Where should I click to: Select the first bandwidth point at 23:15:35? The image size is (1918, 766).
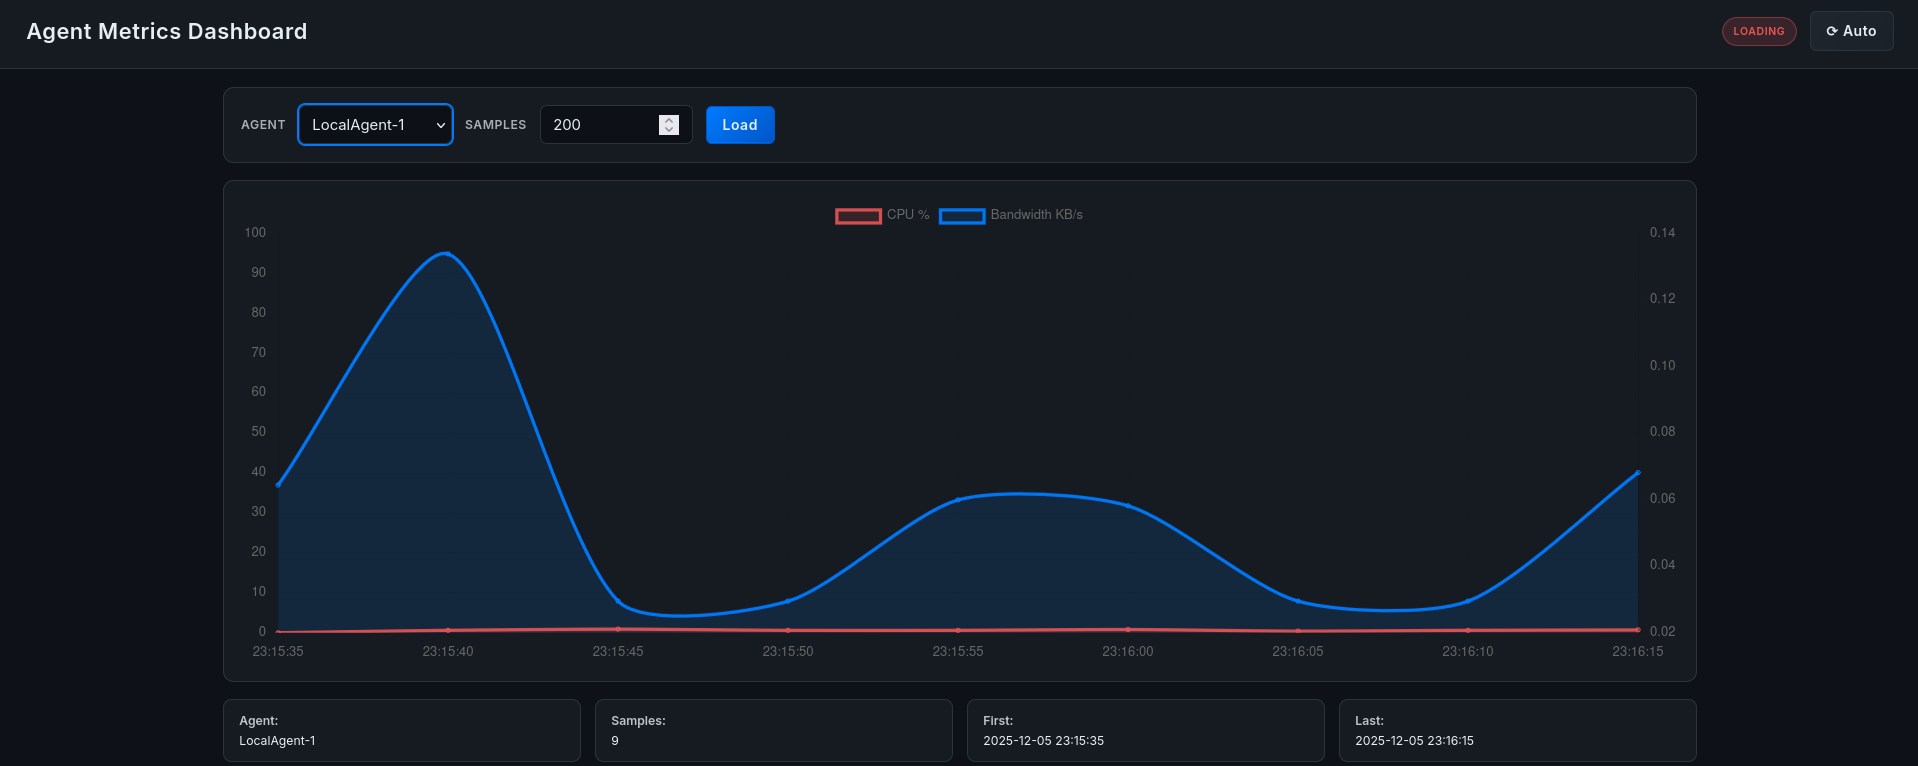pyautogui.click(x=278, y=485)
